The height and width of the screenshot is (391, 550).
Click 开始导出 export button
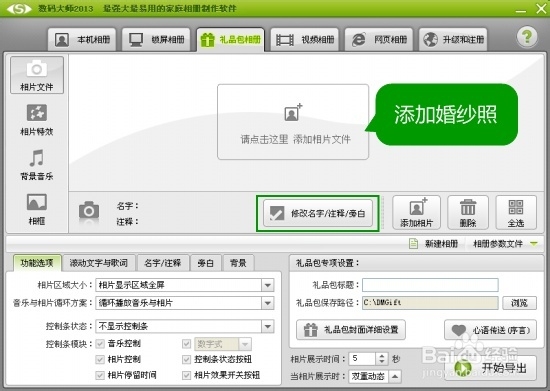(x=490, y=368)
